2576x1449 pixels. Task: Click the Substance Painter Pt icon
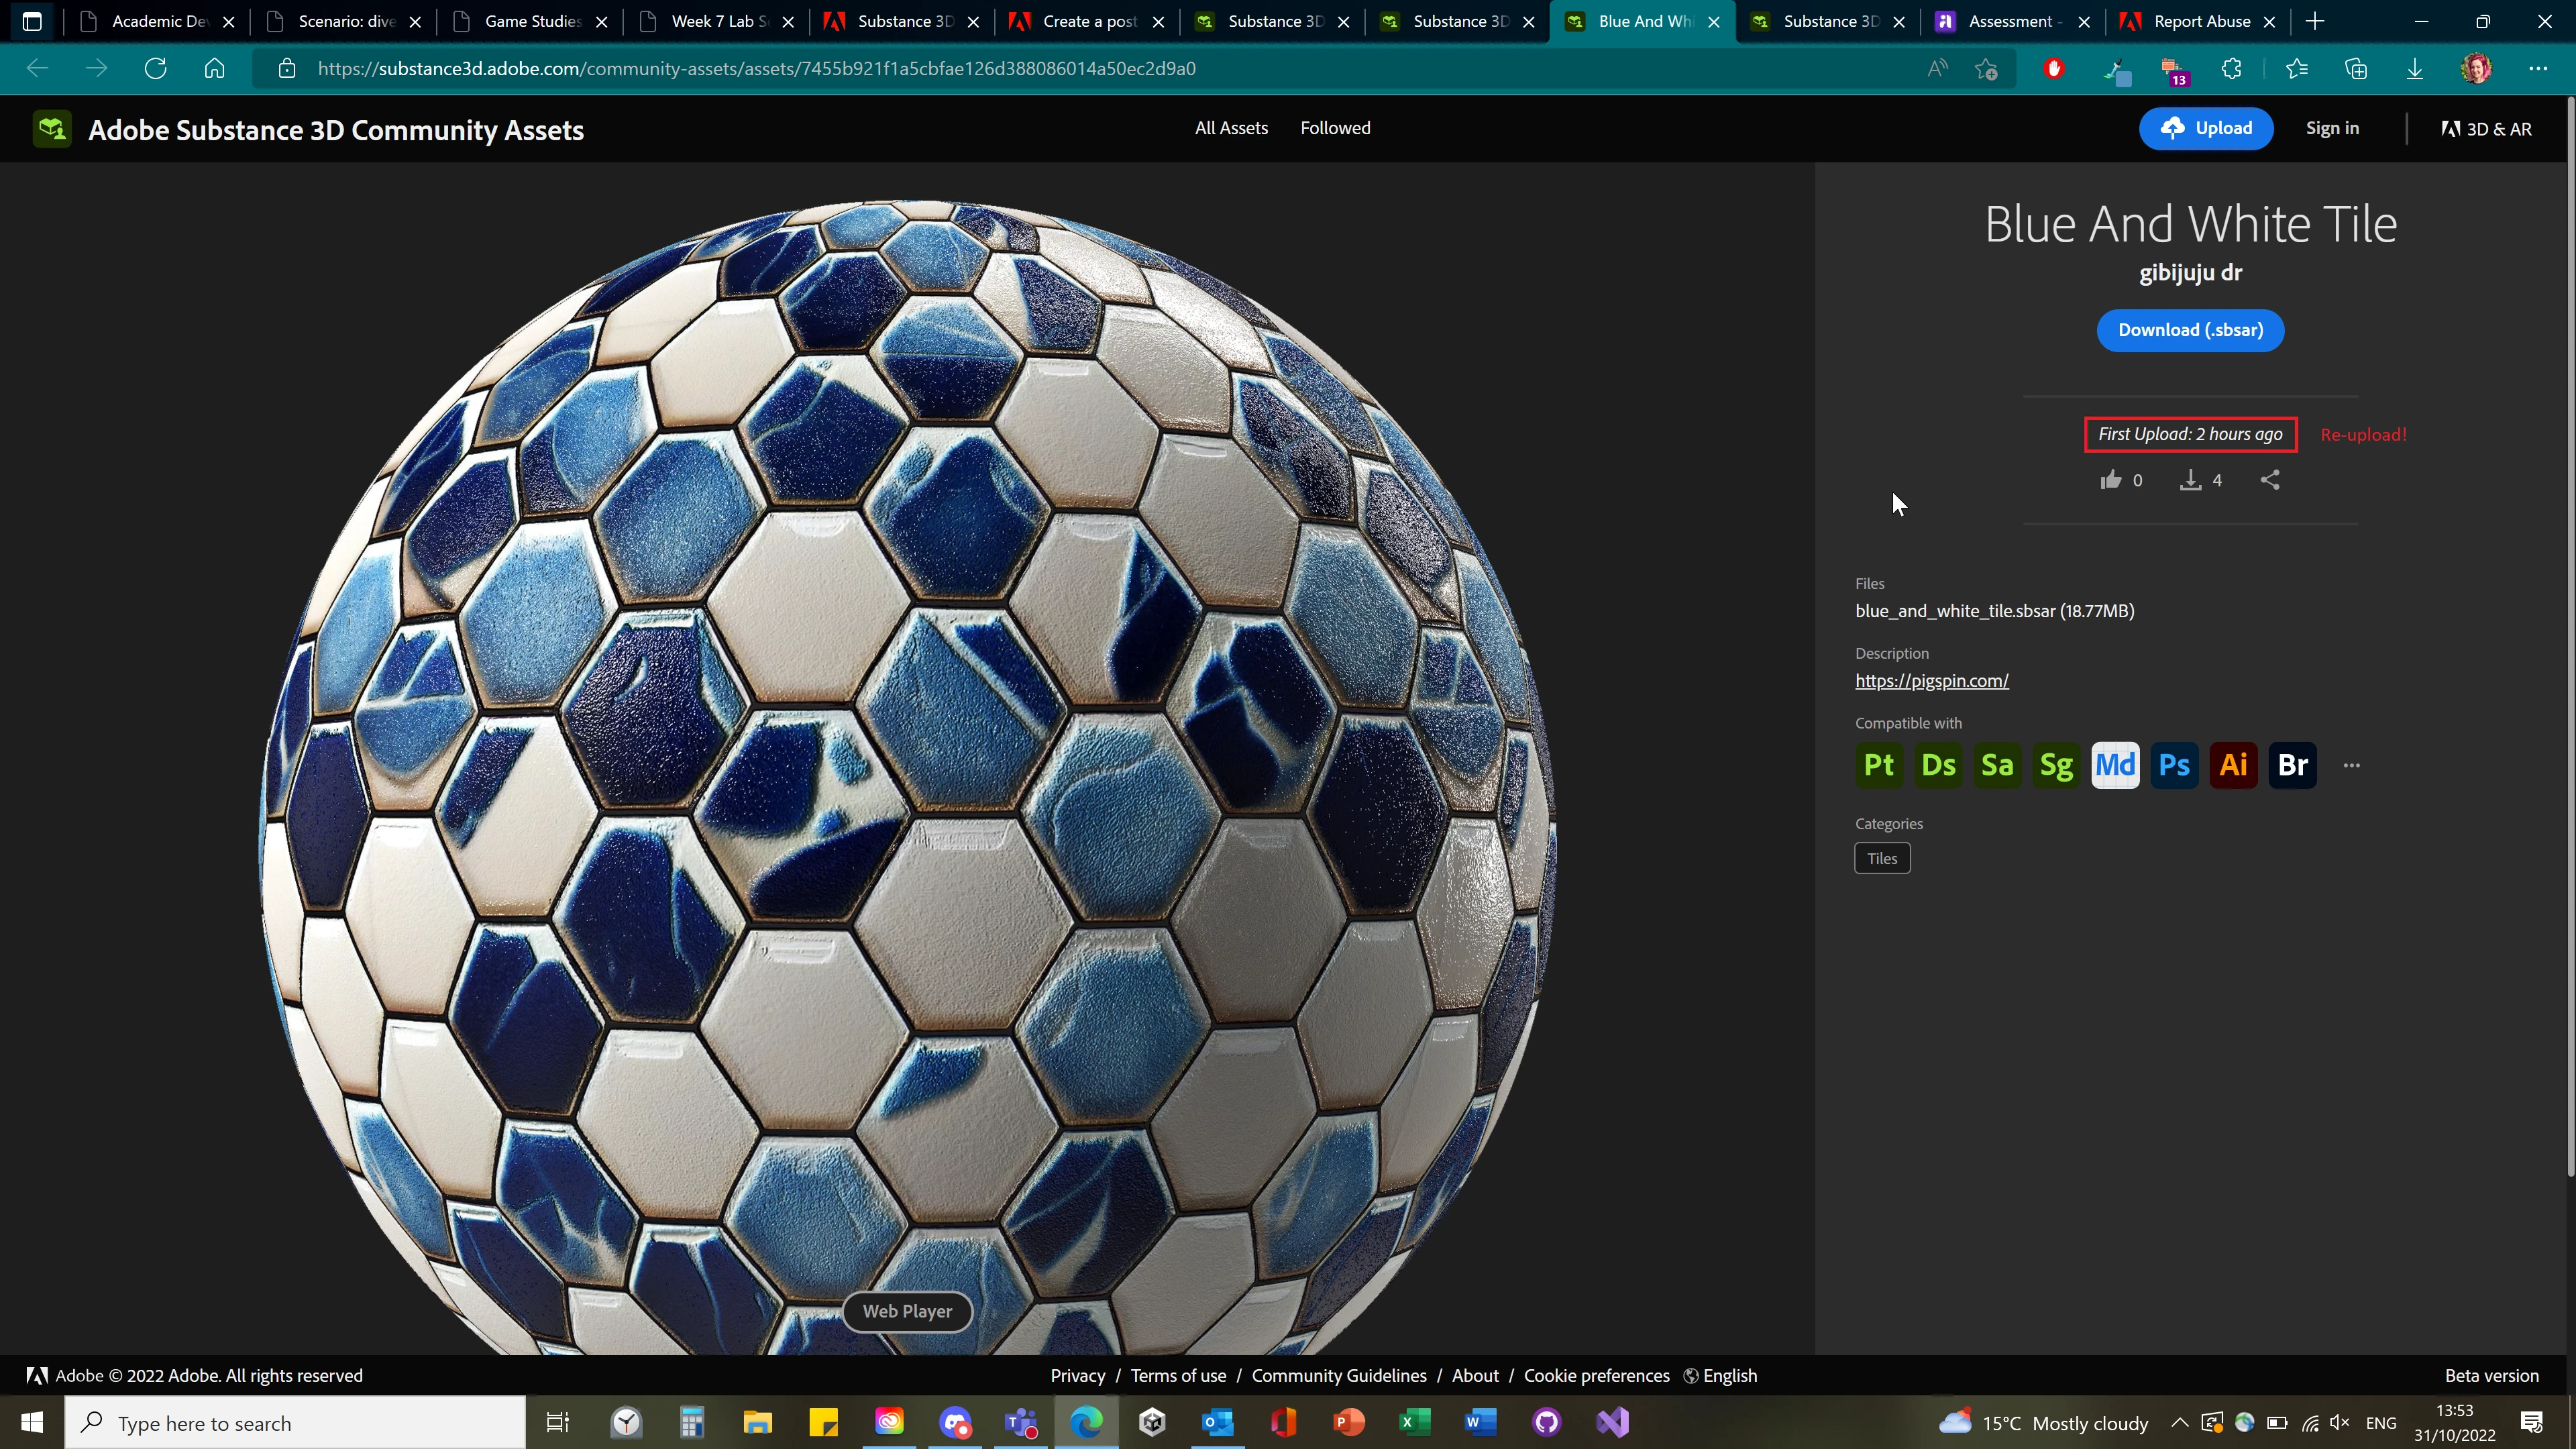tap(1879, 765)
